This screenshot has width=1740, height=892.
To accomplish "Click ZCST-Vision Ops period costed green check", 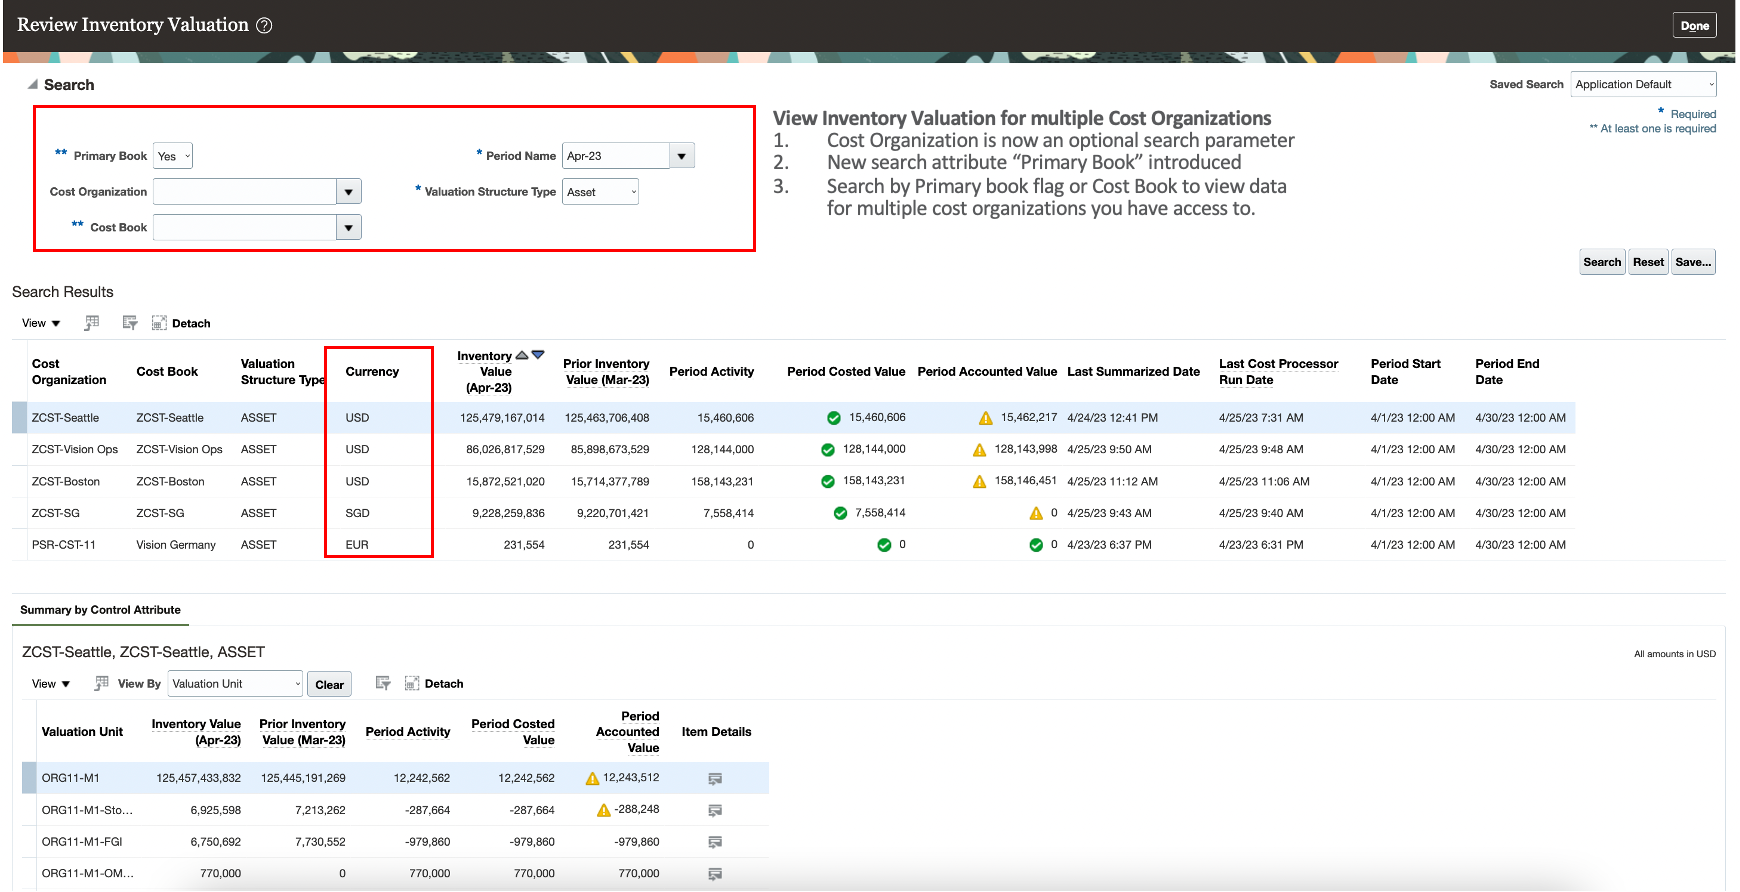I will [828, 450].
